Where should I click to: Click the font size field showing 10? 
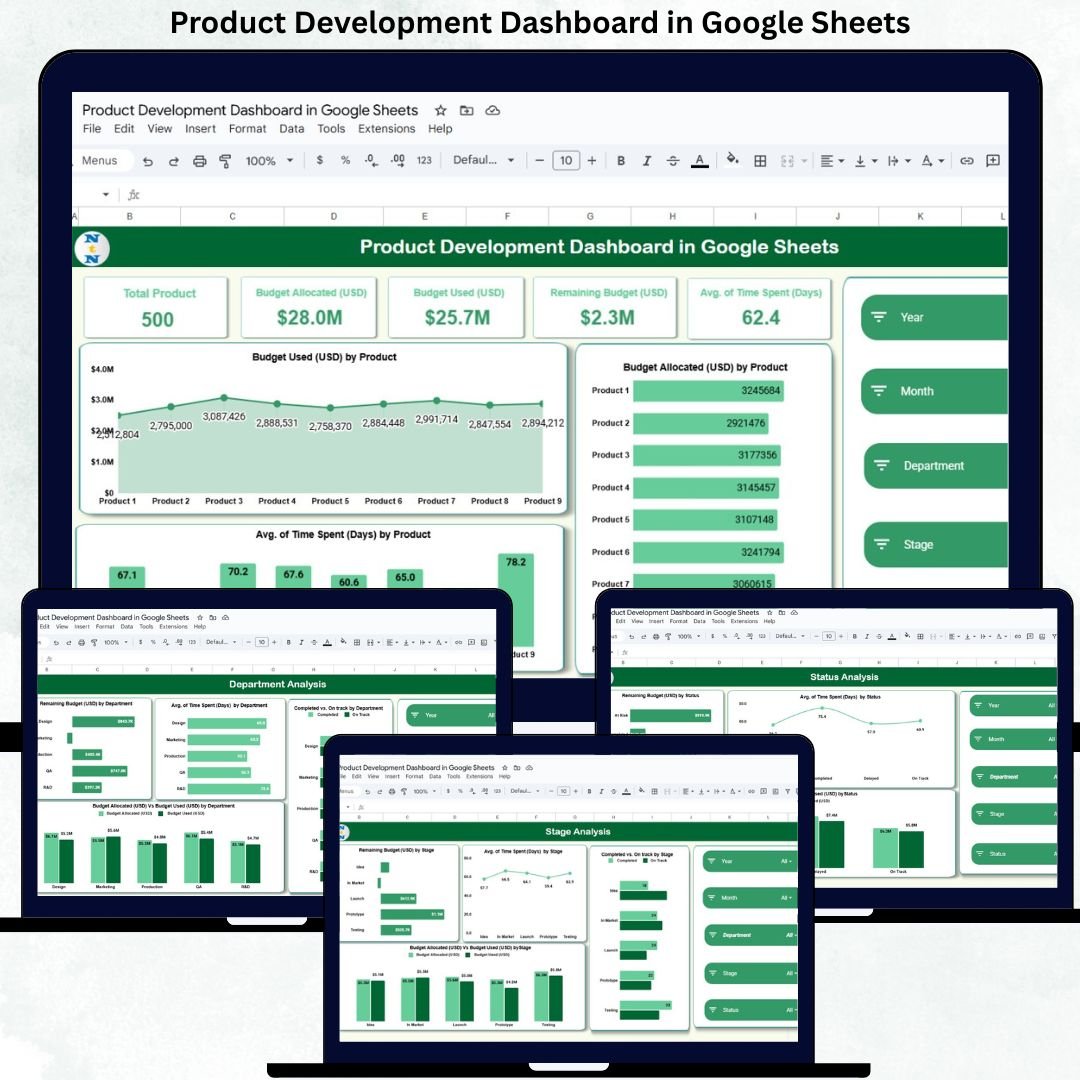(566, 161)
